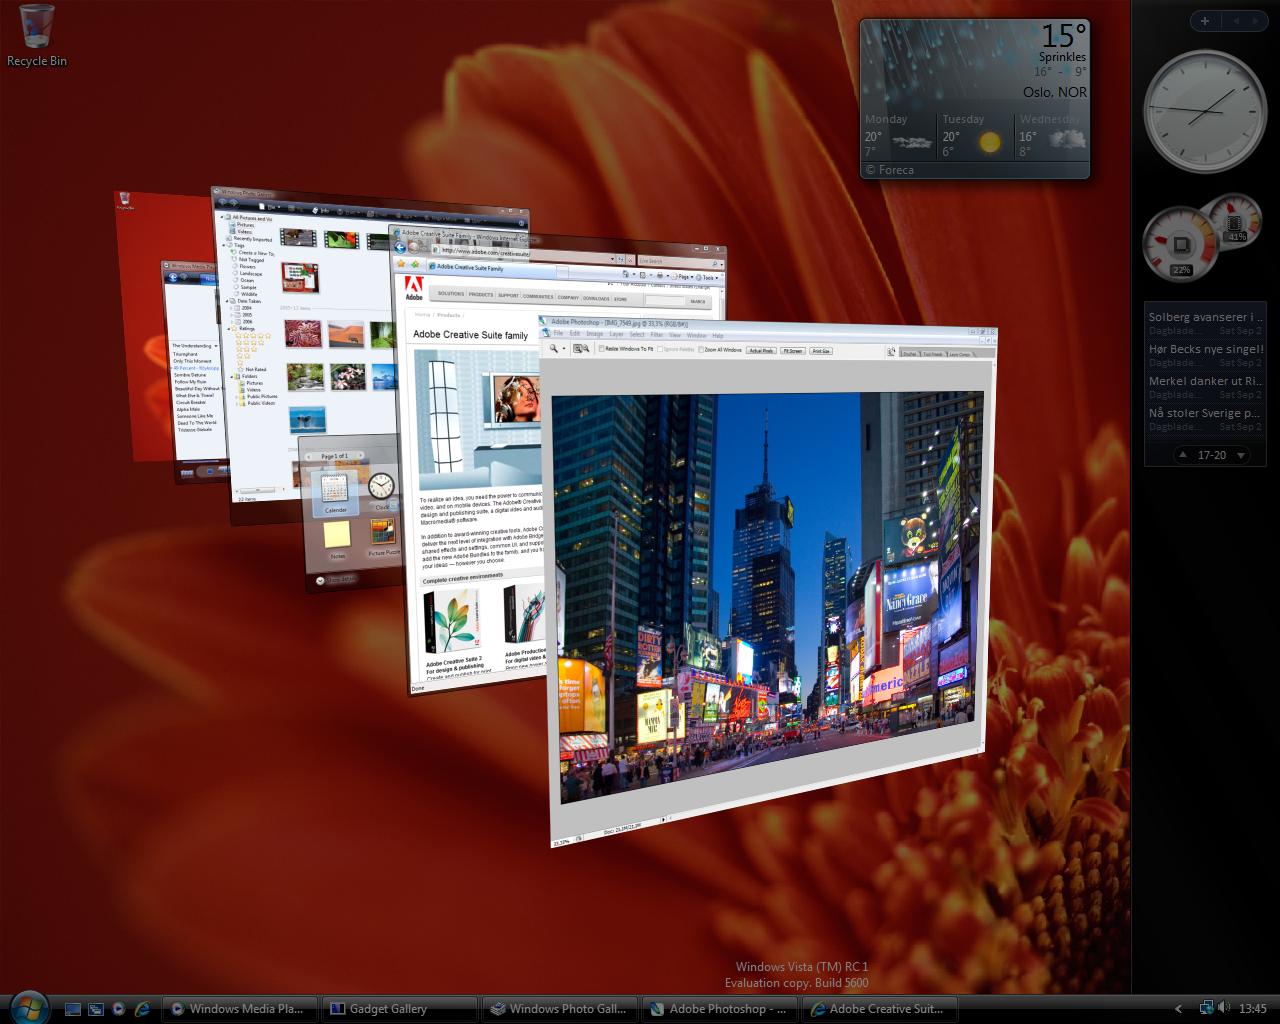
Task: Click Internet Explorer back button
Action: click(400, 247)
